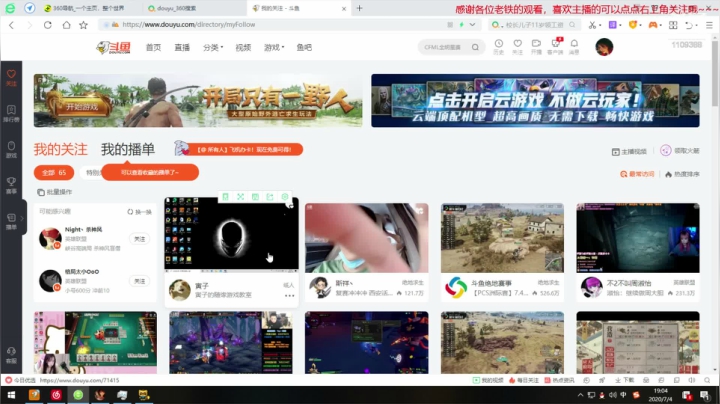720x404 pixels.
Task: Open 游戏 in the left sidebar
Action: [x=11, y=150]
